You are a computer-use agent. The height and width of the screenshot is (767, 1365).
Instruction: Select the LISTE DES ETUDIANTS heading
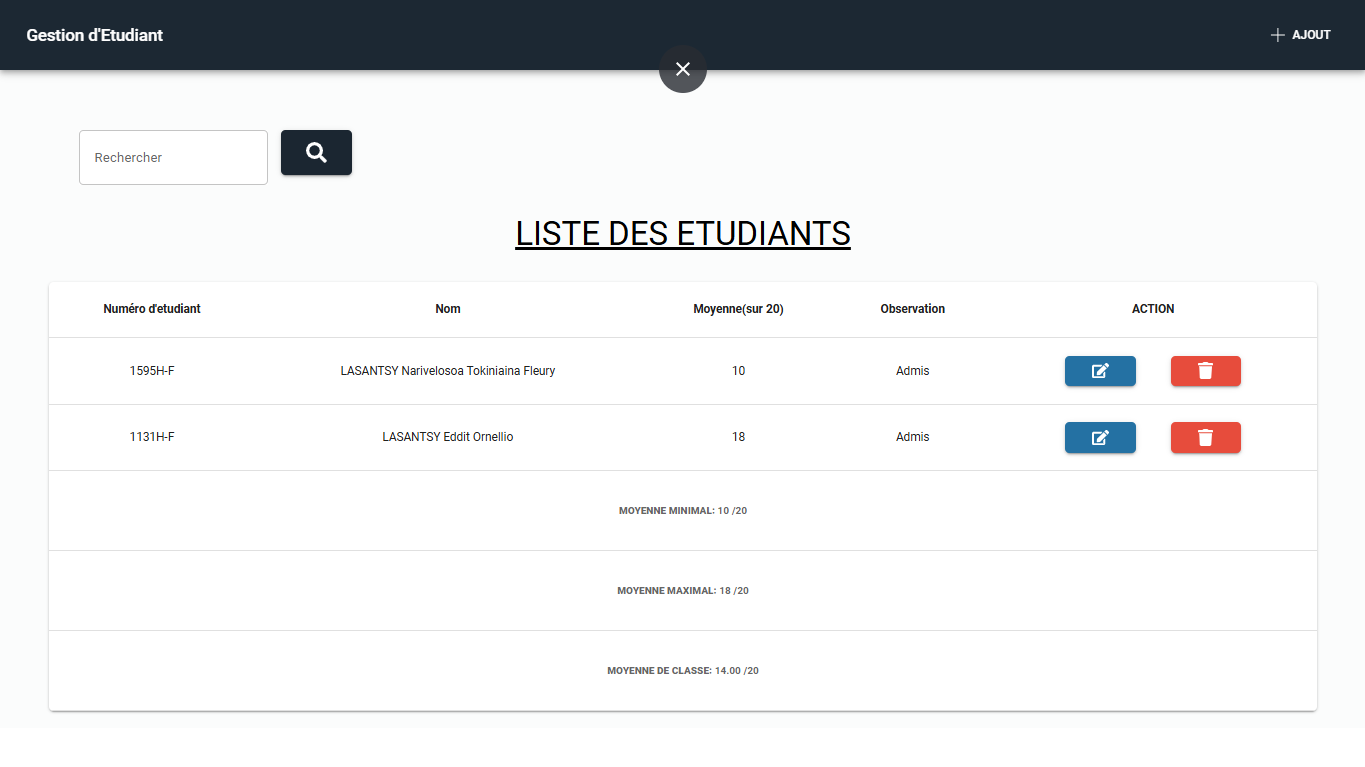683,233
